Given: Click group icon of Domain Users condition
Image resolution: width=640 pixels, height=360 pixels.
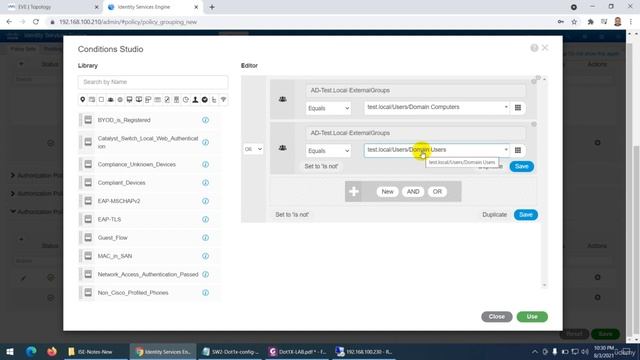Looking at the screenshot, I should [282, 148].
